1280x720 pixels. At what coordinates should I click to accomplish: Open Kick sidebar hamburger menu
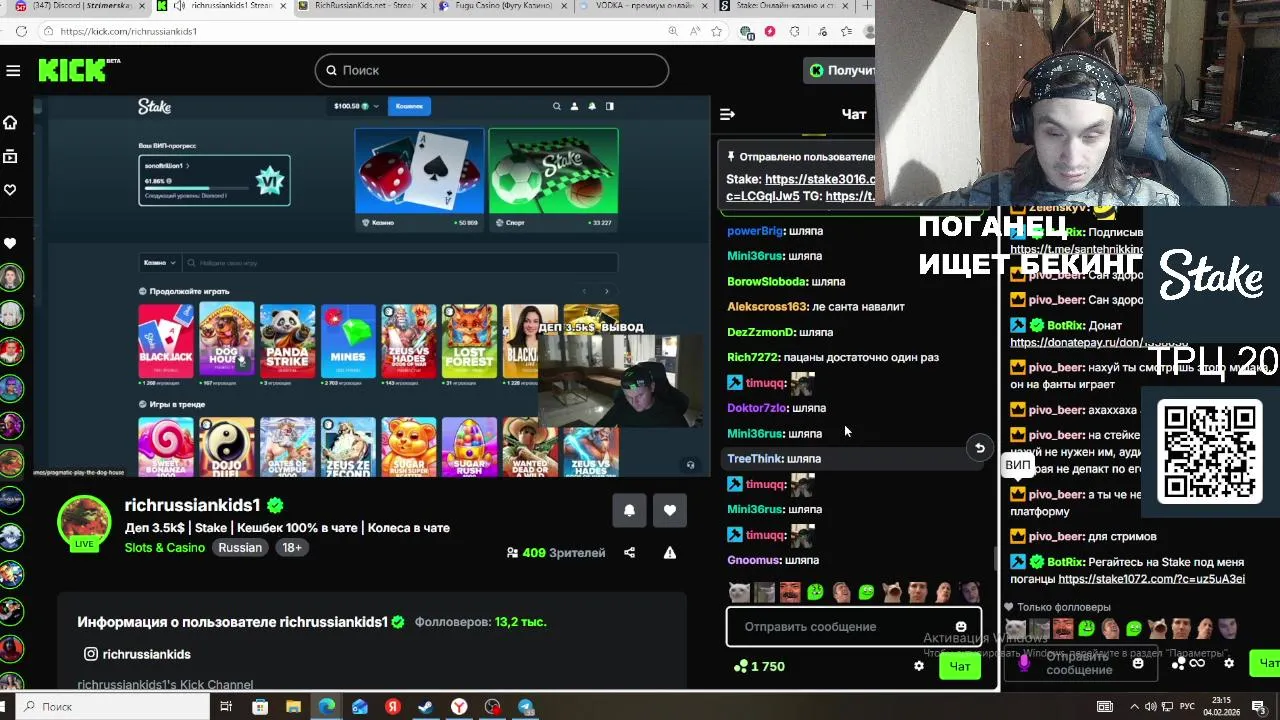(13, 70)
